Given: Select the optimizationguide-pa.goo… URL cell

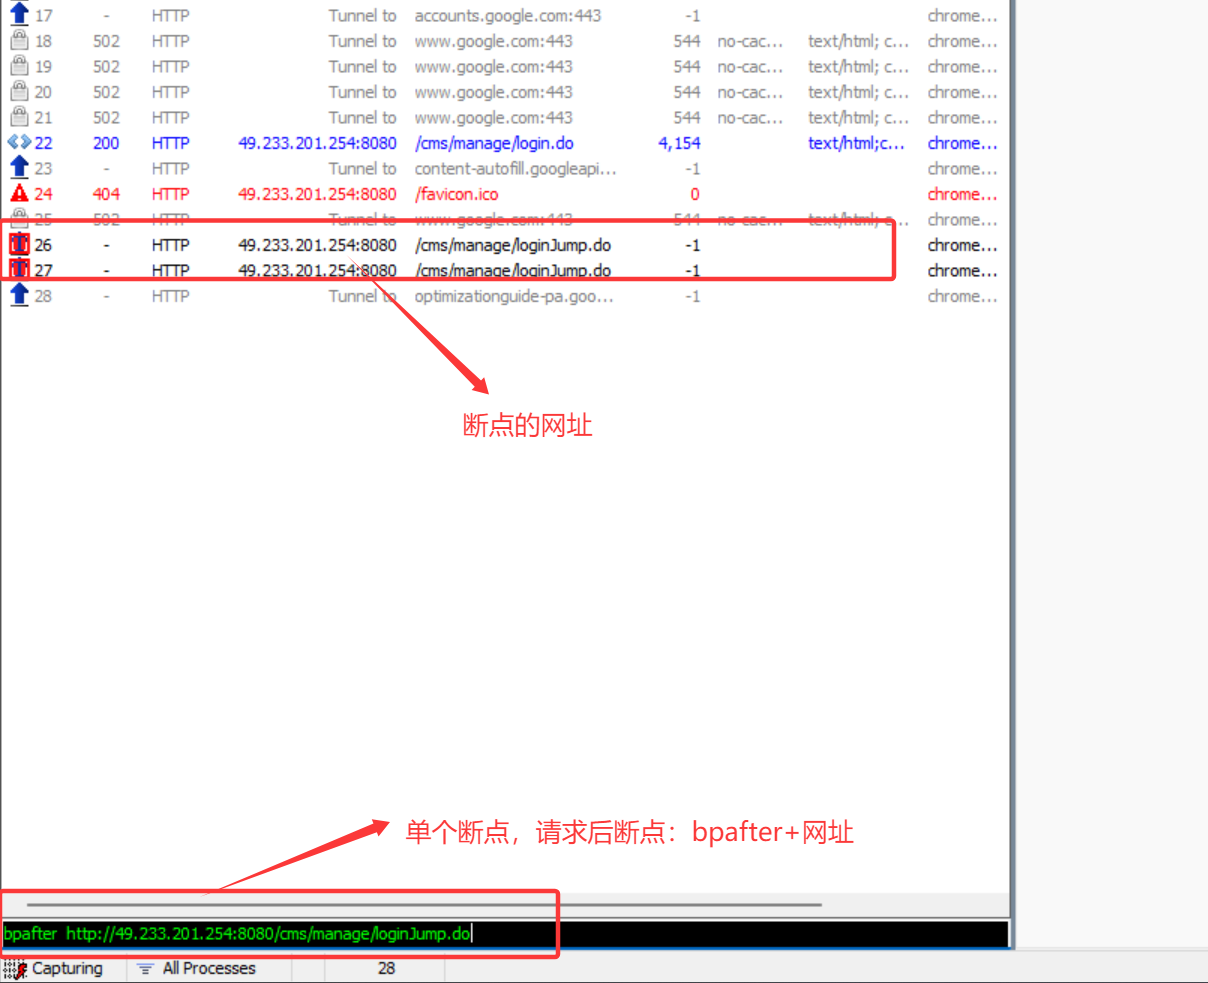Looking at the screenshot, I should (x=514, y=296).
